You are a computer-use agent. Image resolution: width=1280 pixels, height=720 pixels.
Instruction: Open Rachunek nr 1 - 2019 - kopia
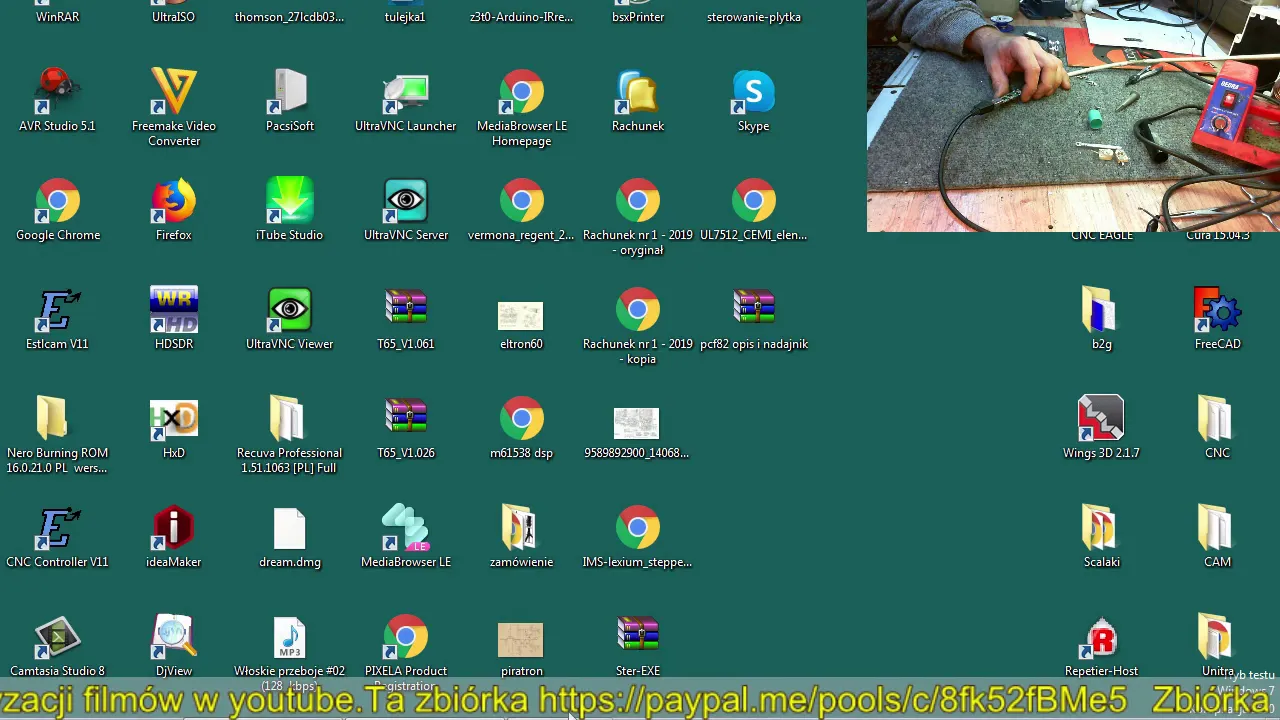pos(638,325)
